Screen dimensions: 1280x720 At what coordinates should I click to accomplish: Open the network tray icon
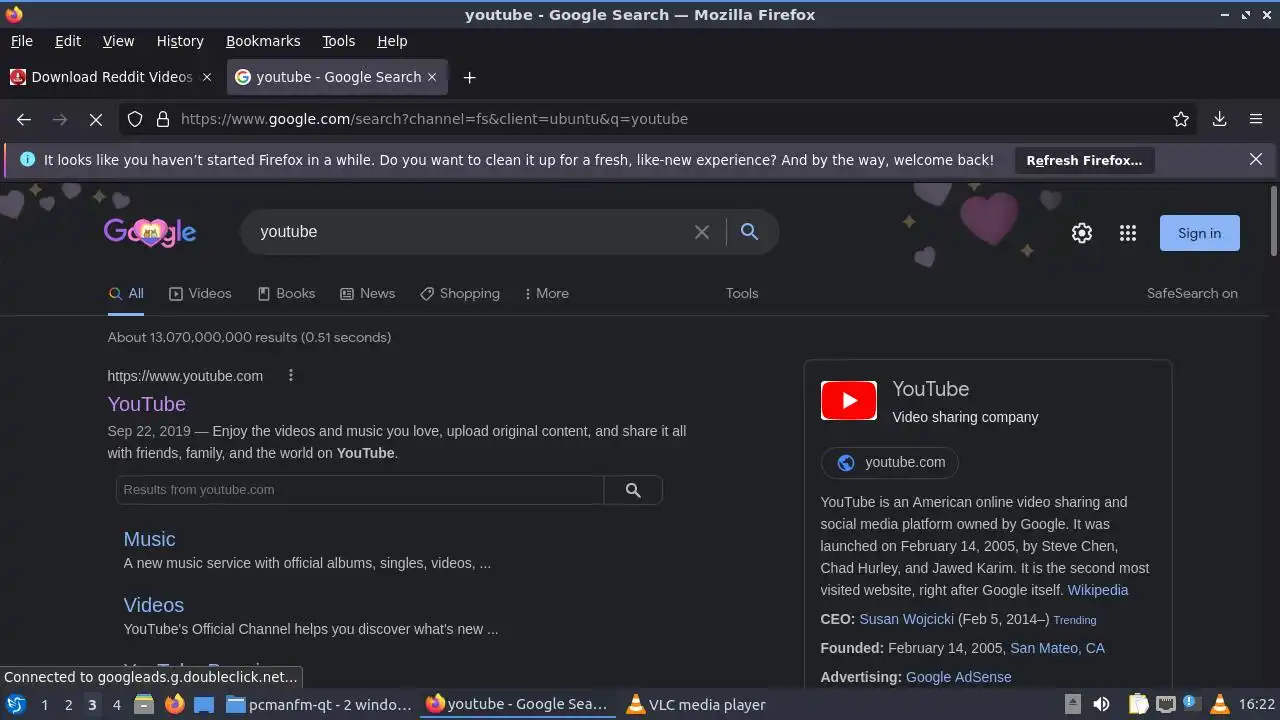point(1165,704)
